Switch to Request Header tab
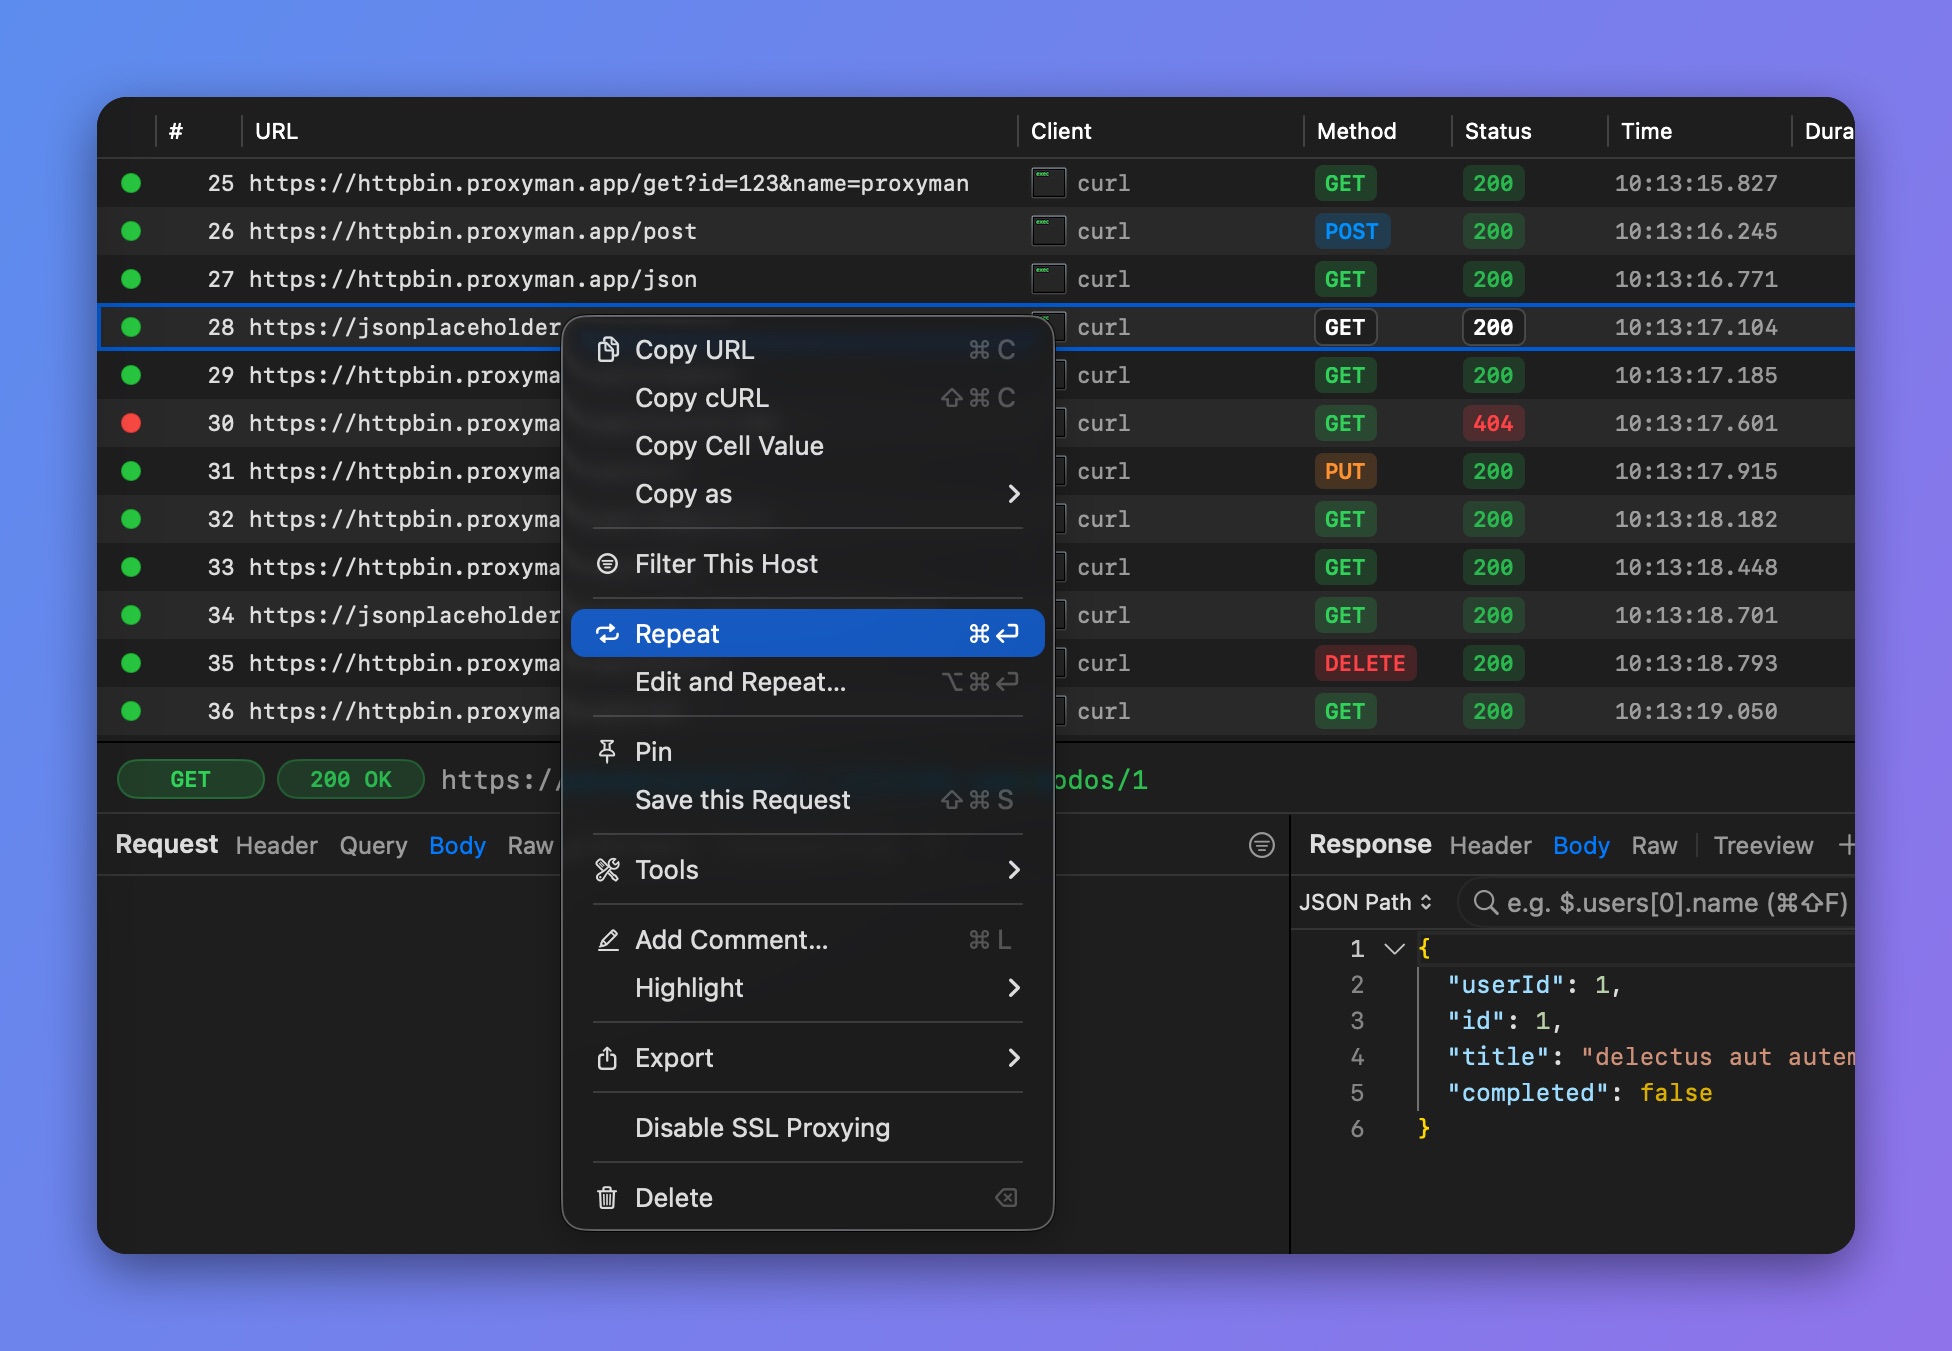Screen dimensions: 1952x1351 point(276,846)
